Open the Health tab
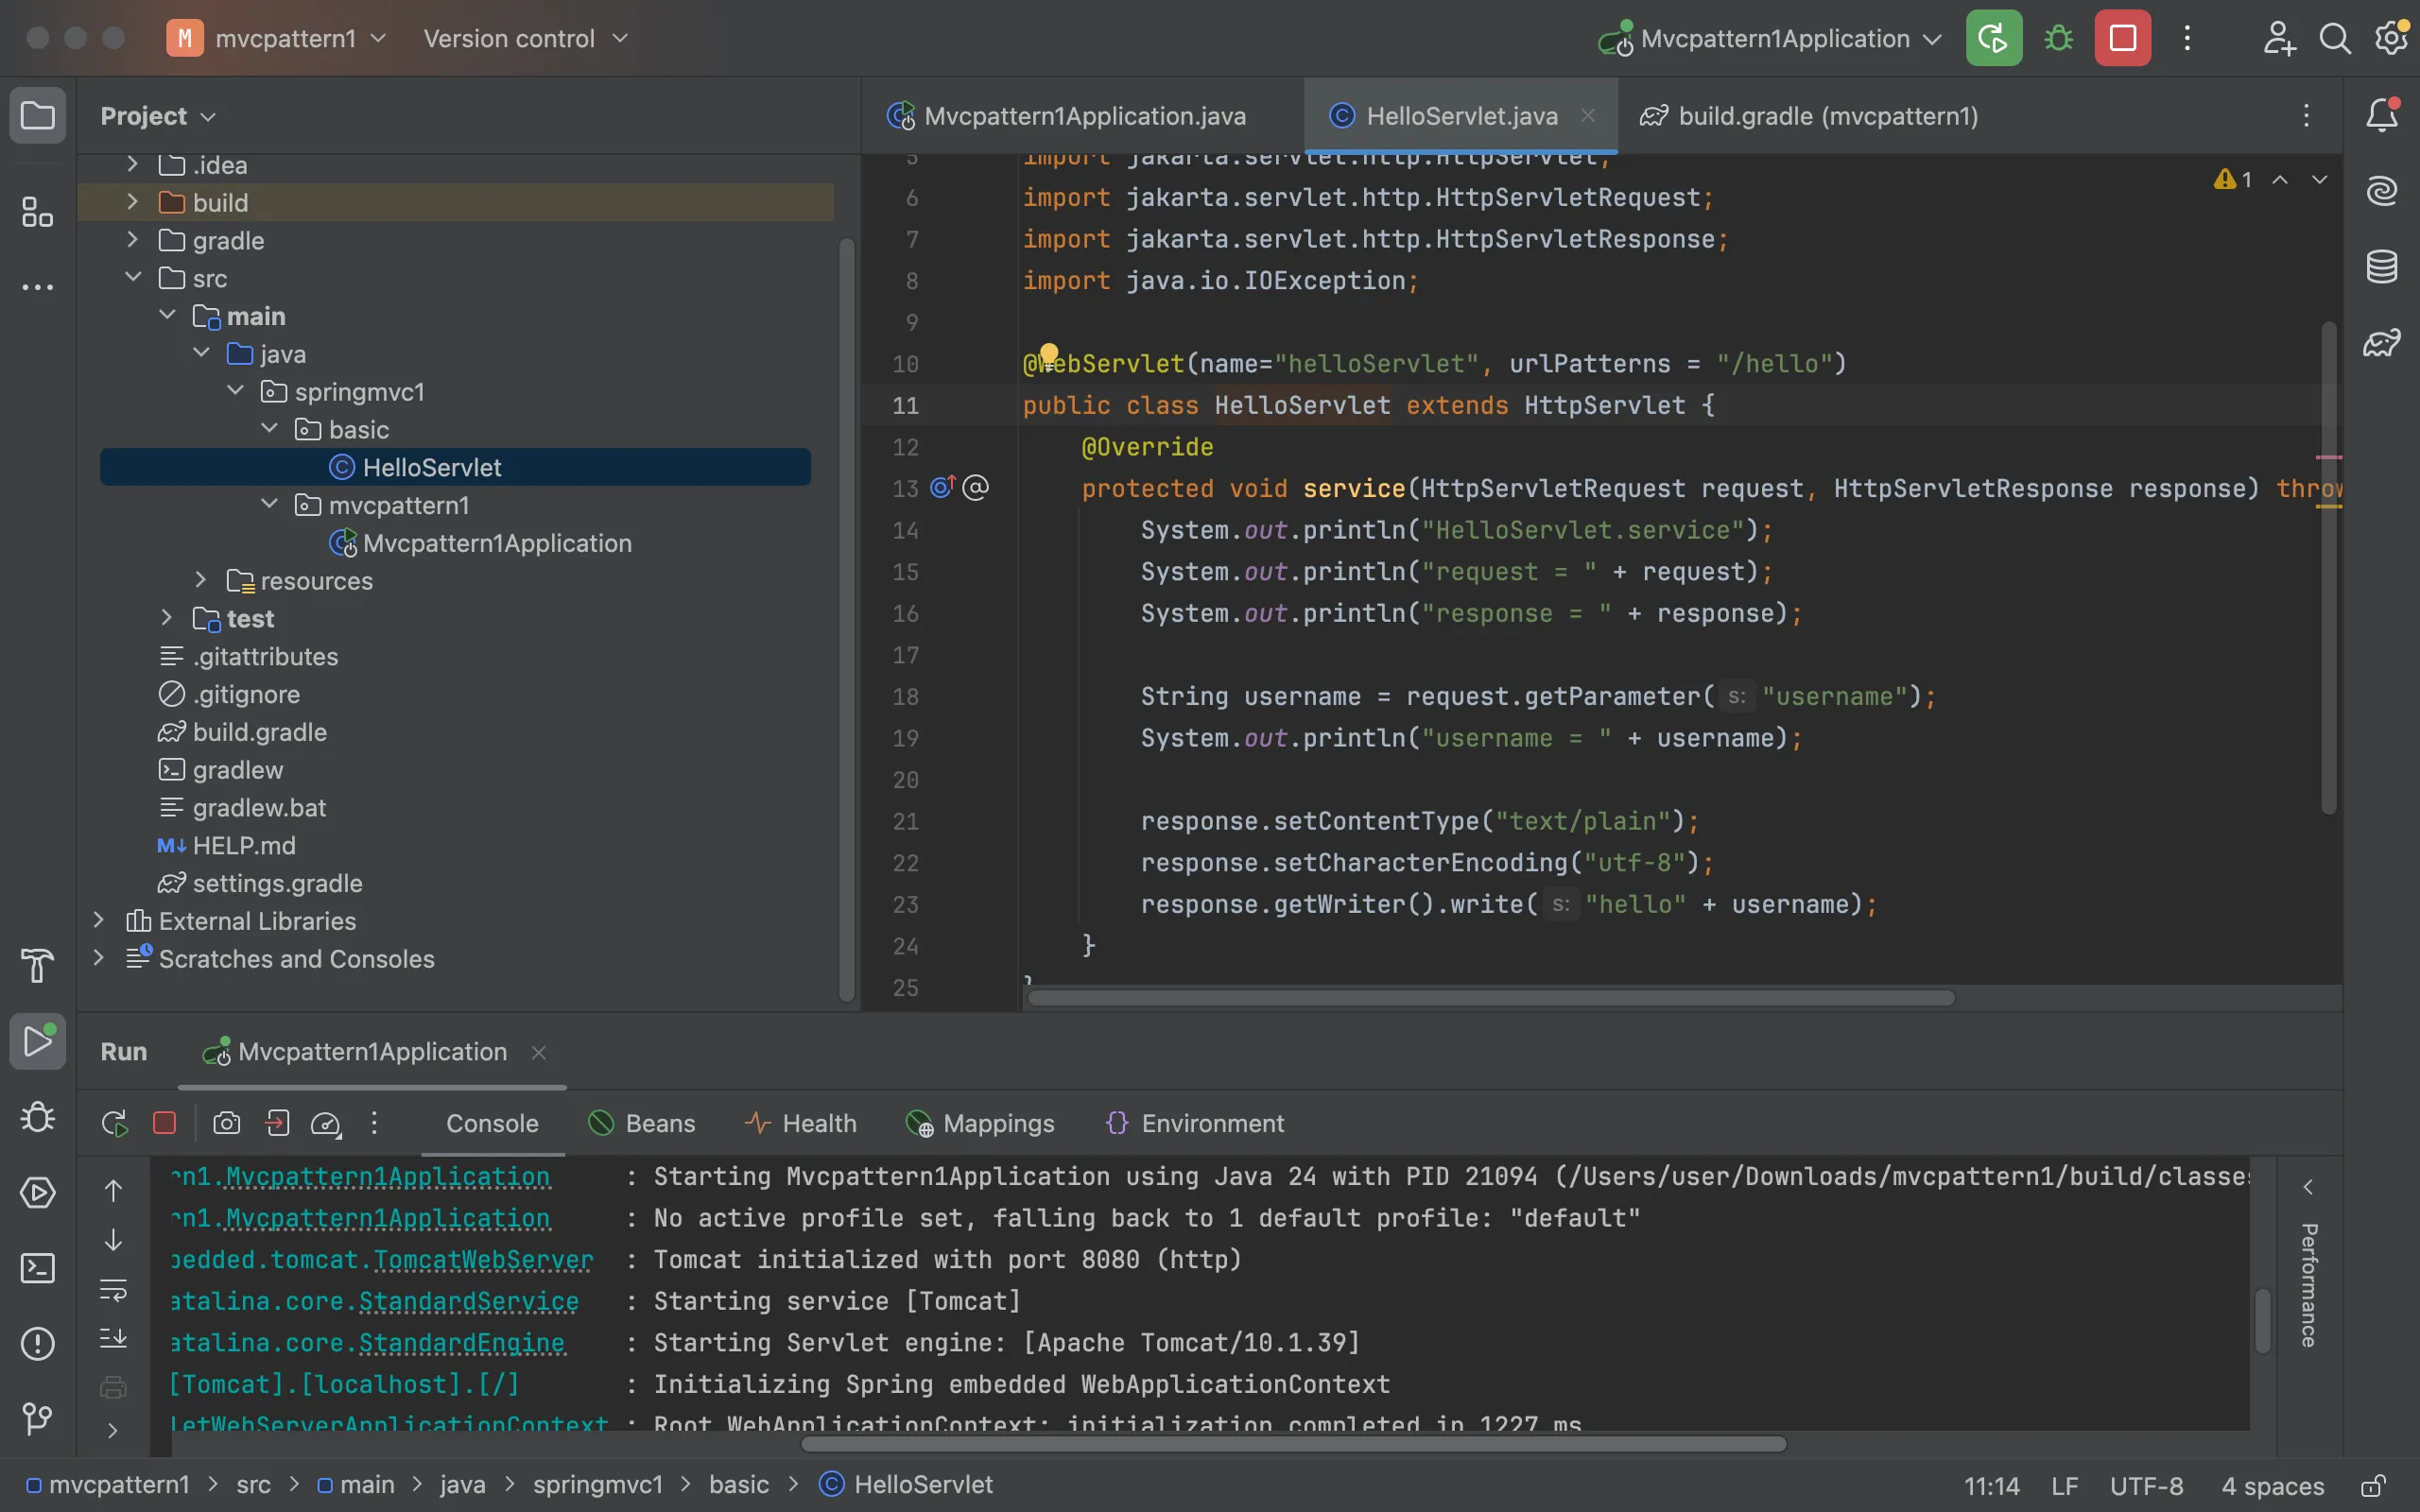 click(801, 1123)
